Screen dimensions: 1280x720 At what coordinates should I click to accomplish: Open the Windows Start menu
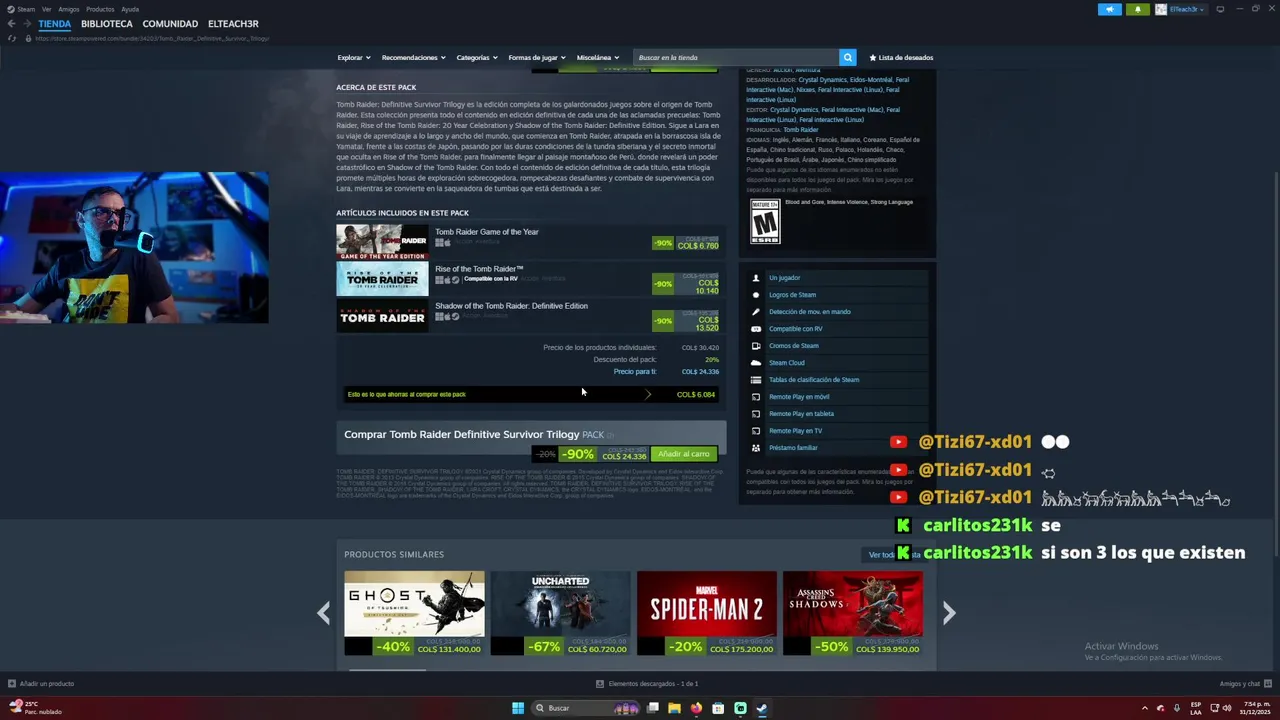click(x=518, y=708)
